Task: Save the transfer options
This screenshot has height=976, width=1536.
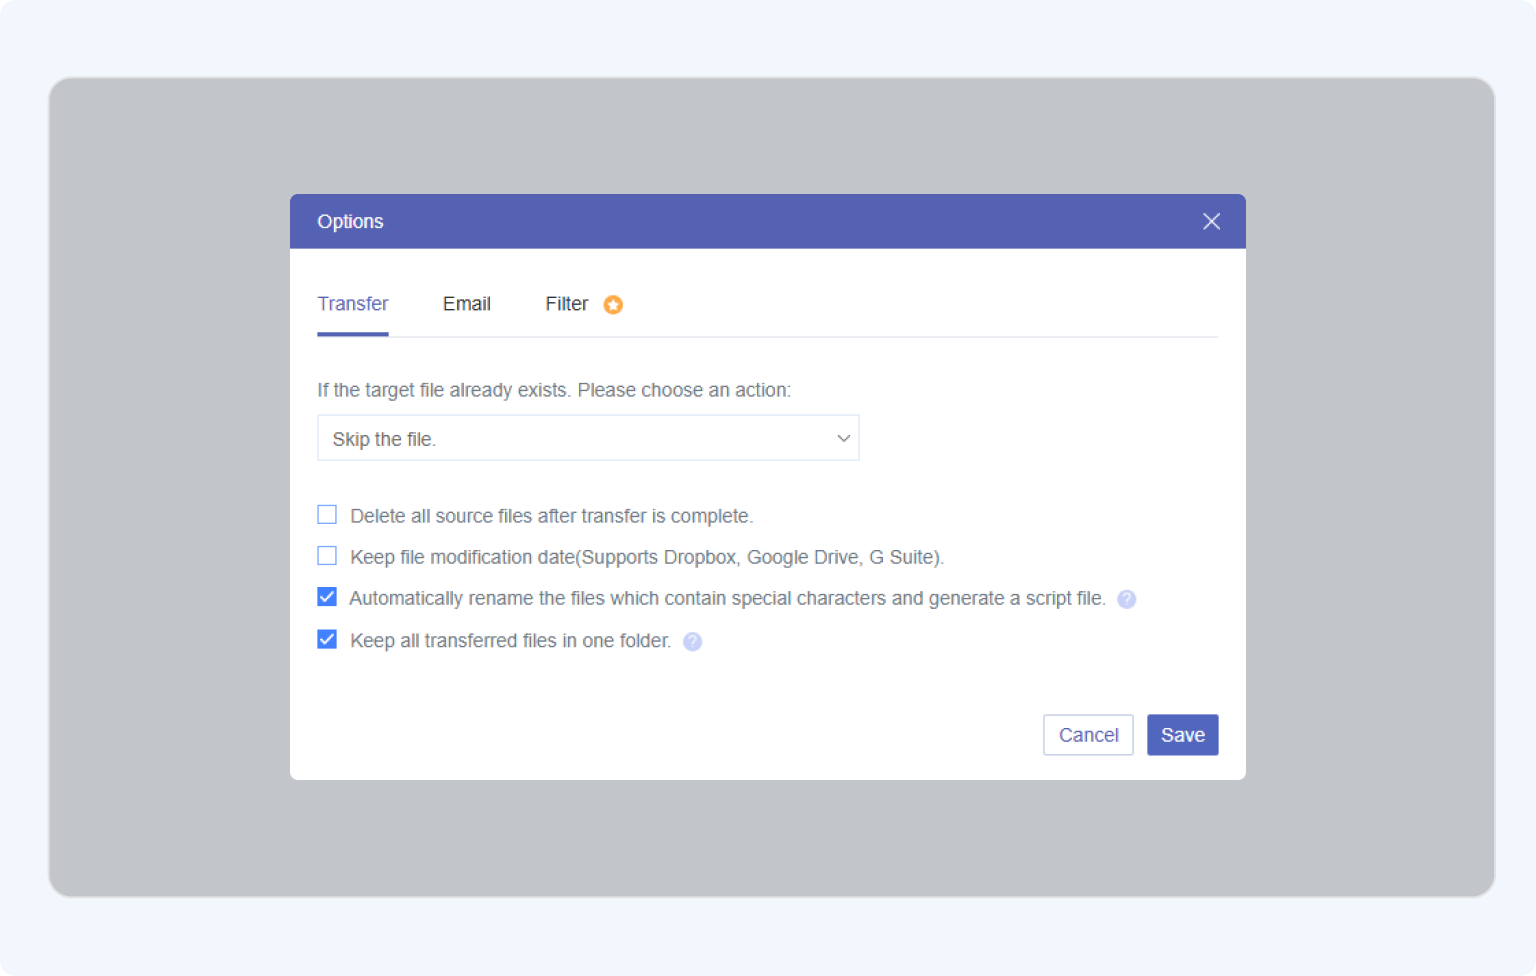Action: click(1182, 735)
